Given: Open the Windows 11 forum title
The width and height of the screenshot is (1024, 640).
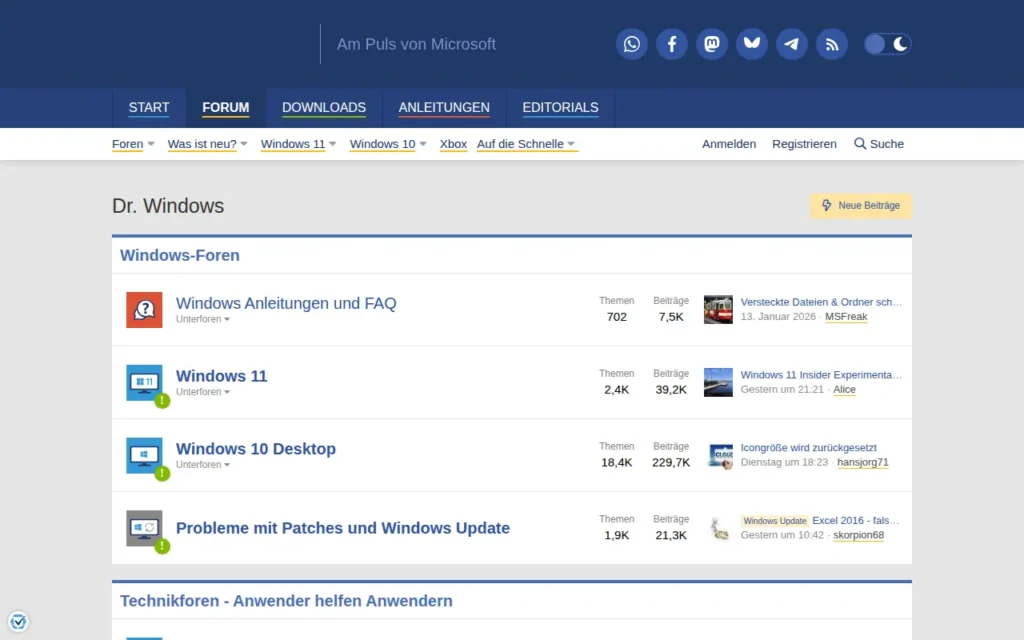Looking at the screenshot, I should pos(221,376).
